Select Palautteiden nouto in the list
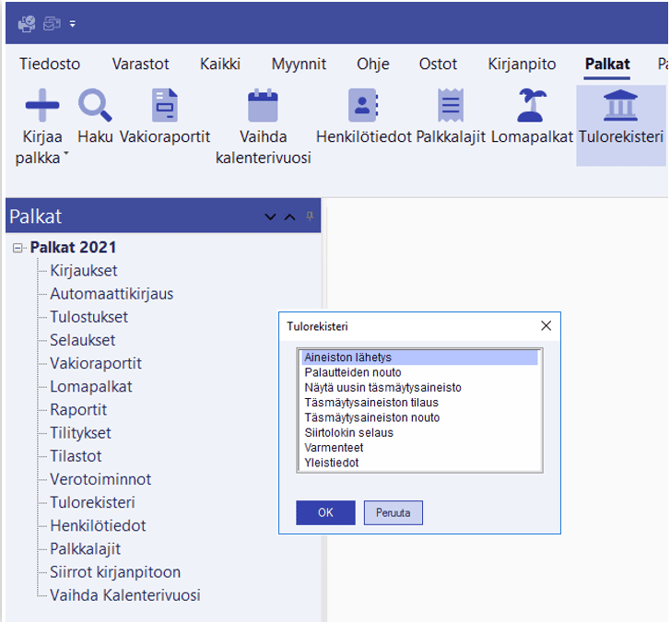Image resolution: width=670 pixels, height=622 pixels. 352,373
